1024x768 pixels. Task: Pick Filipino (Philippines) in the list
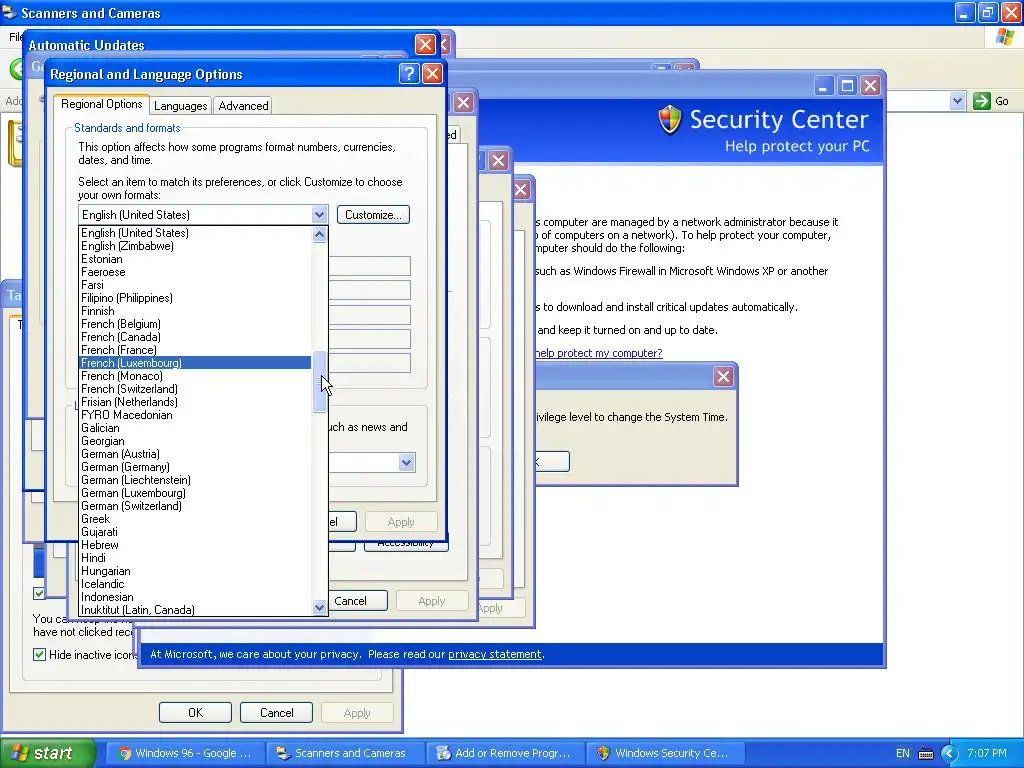(x=195, y=298)
